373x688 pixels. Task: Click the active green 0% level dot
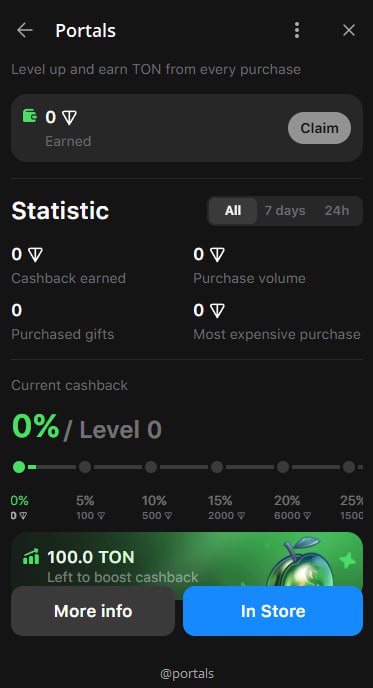click(x=19, y=467)
